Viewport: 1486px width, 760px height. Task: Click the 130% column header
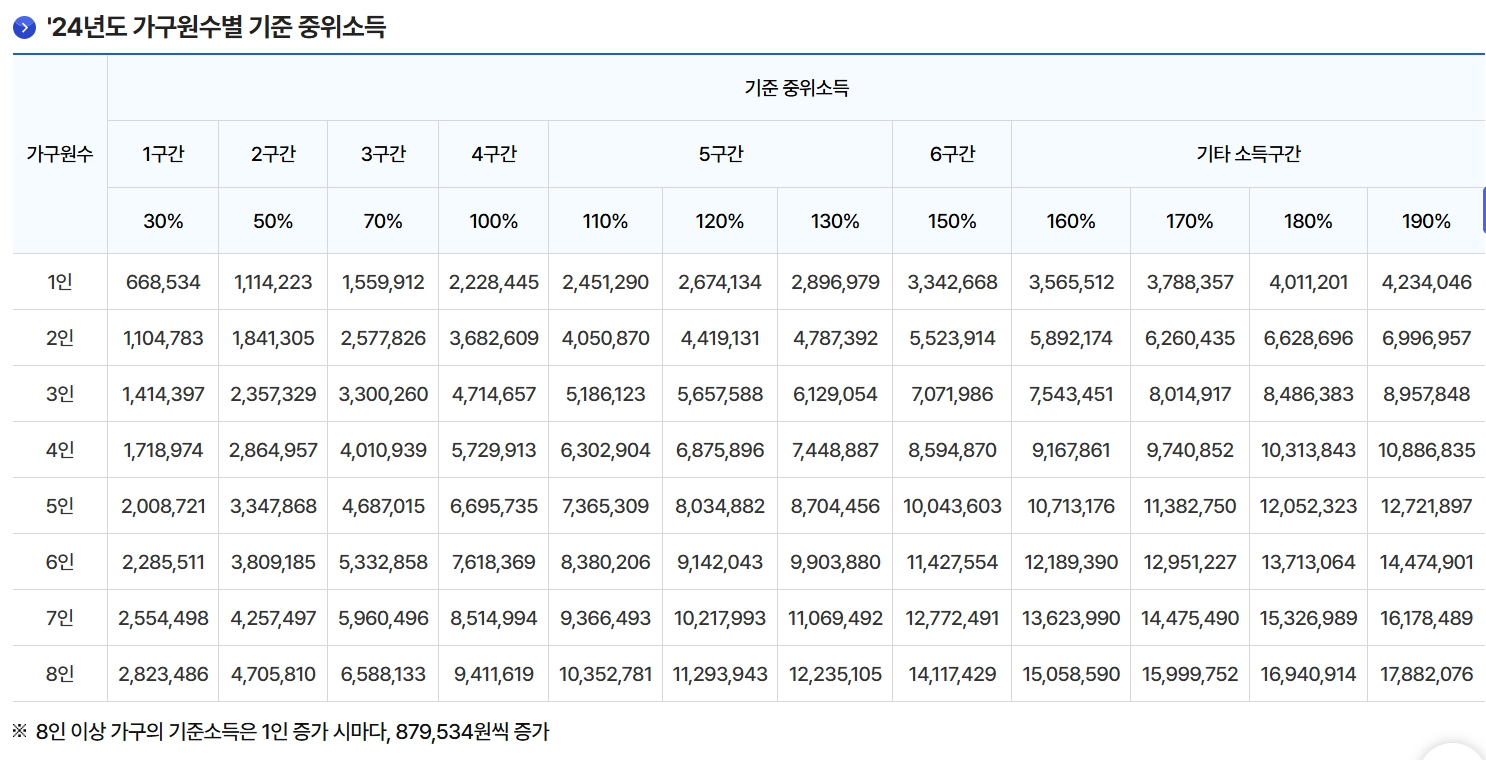(x=835, y=221)
